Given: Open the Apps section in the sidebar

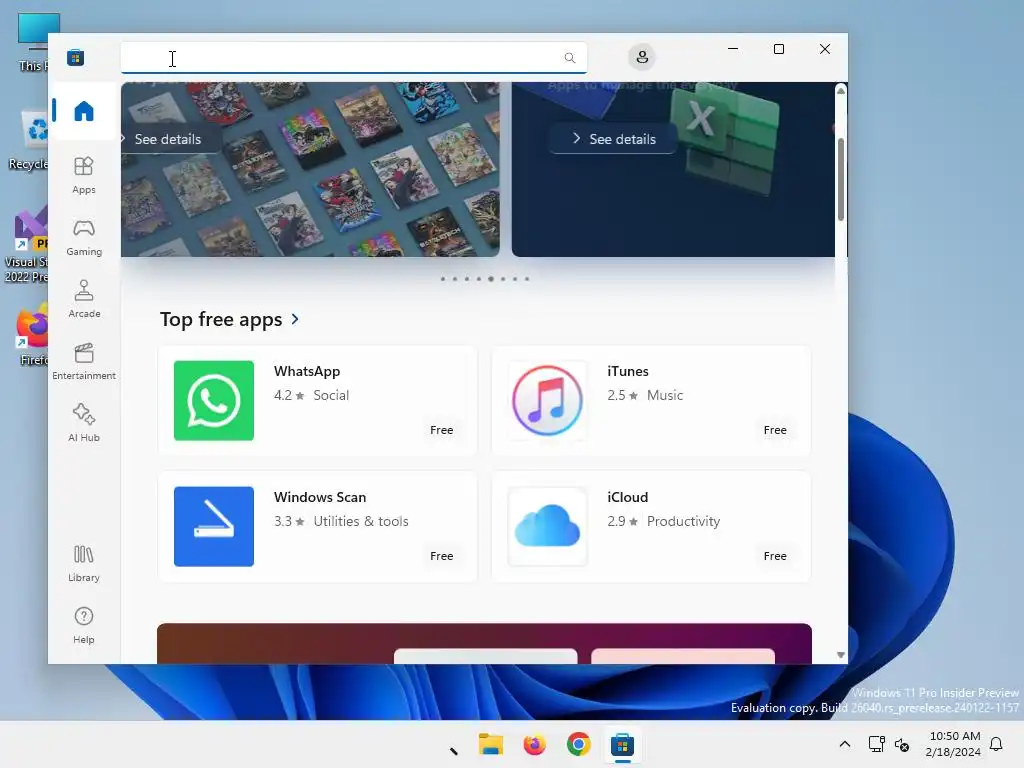Looking at the screenshot, I should tap(84, 176).
